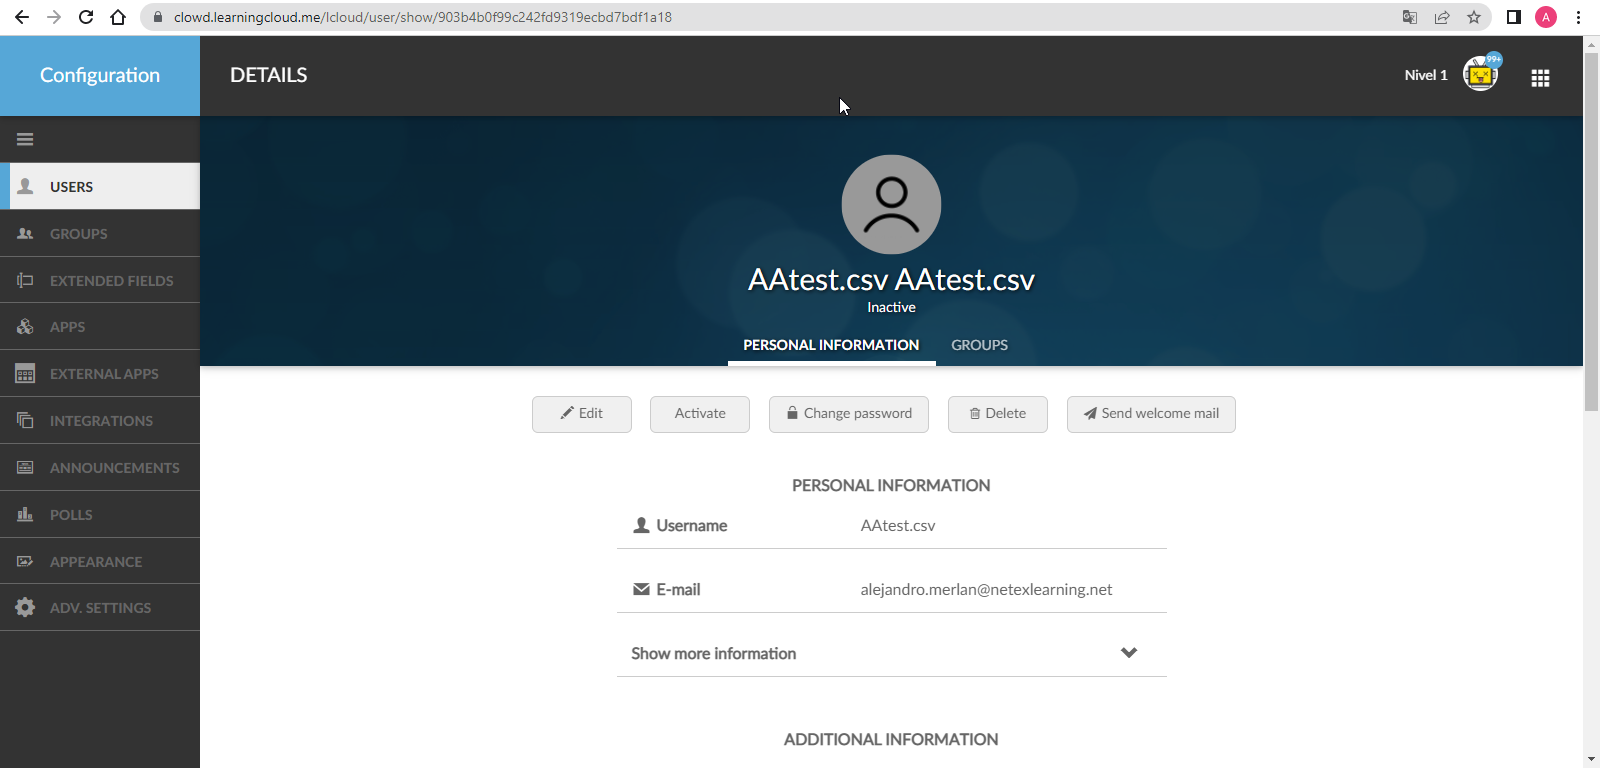Open Appearance in the sidebar
The image size is (1600, 768).
click(100, 562)
